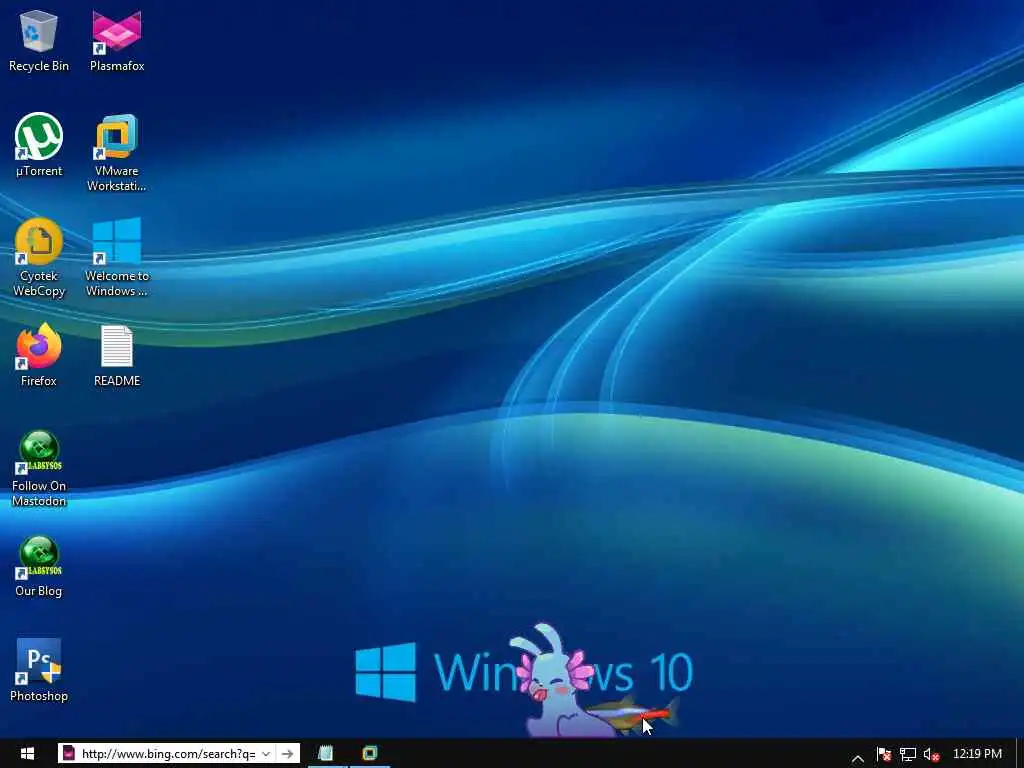Viewport: 1024px width, 768px height.
Task: Click the taskbar address input field
Action: [x=168, y=754]
